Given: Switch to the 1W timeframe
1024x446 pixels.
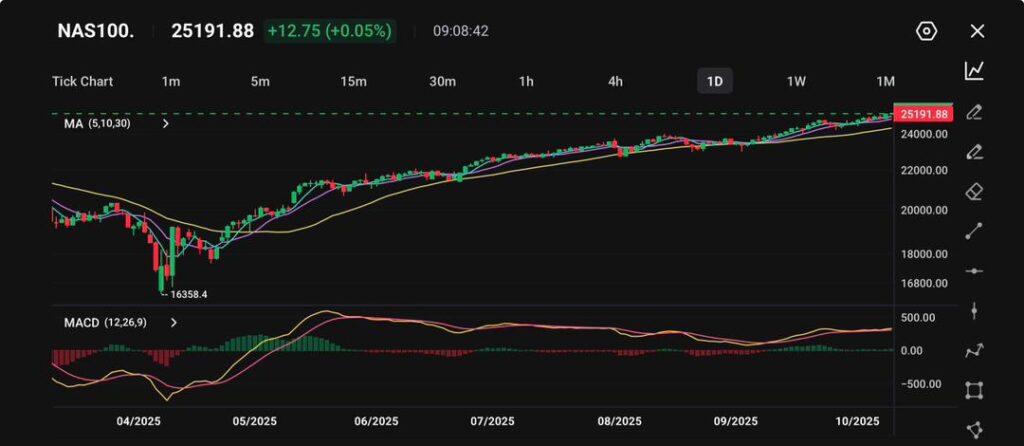Looking at the screenshot, I should 796,81.
